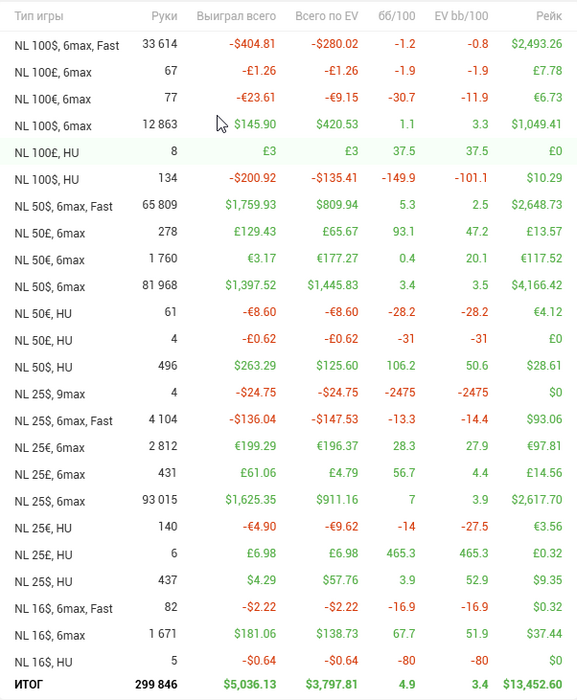Click the Выиграл всего column header
This screenshot has width=577, height=700.
[236, 16]
